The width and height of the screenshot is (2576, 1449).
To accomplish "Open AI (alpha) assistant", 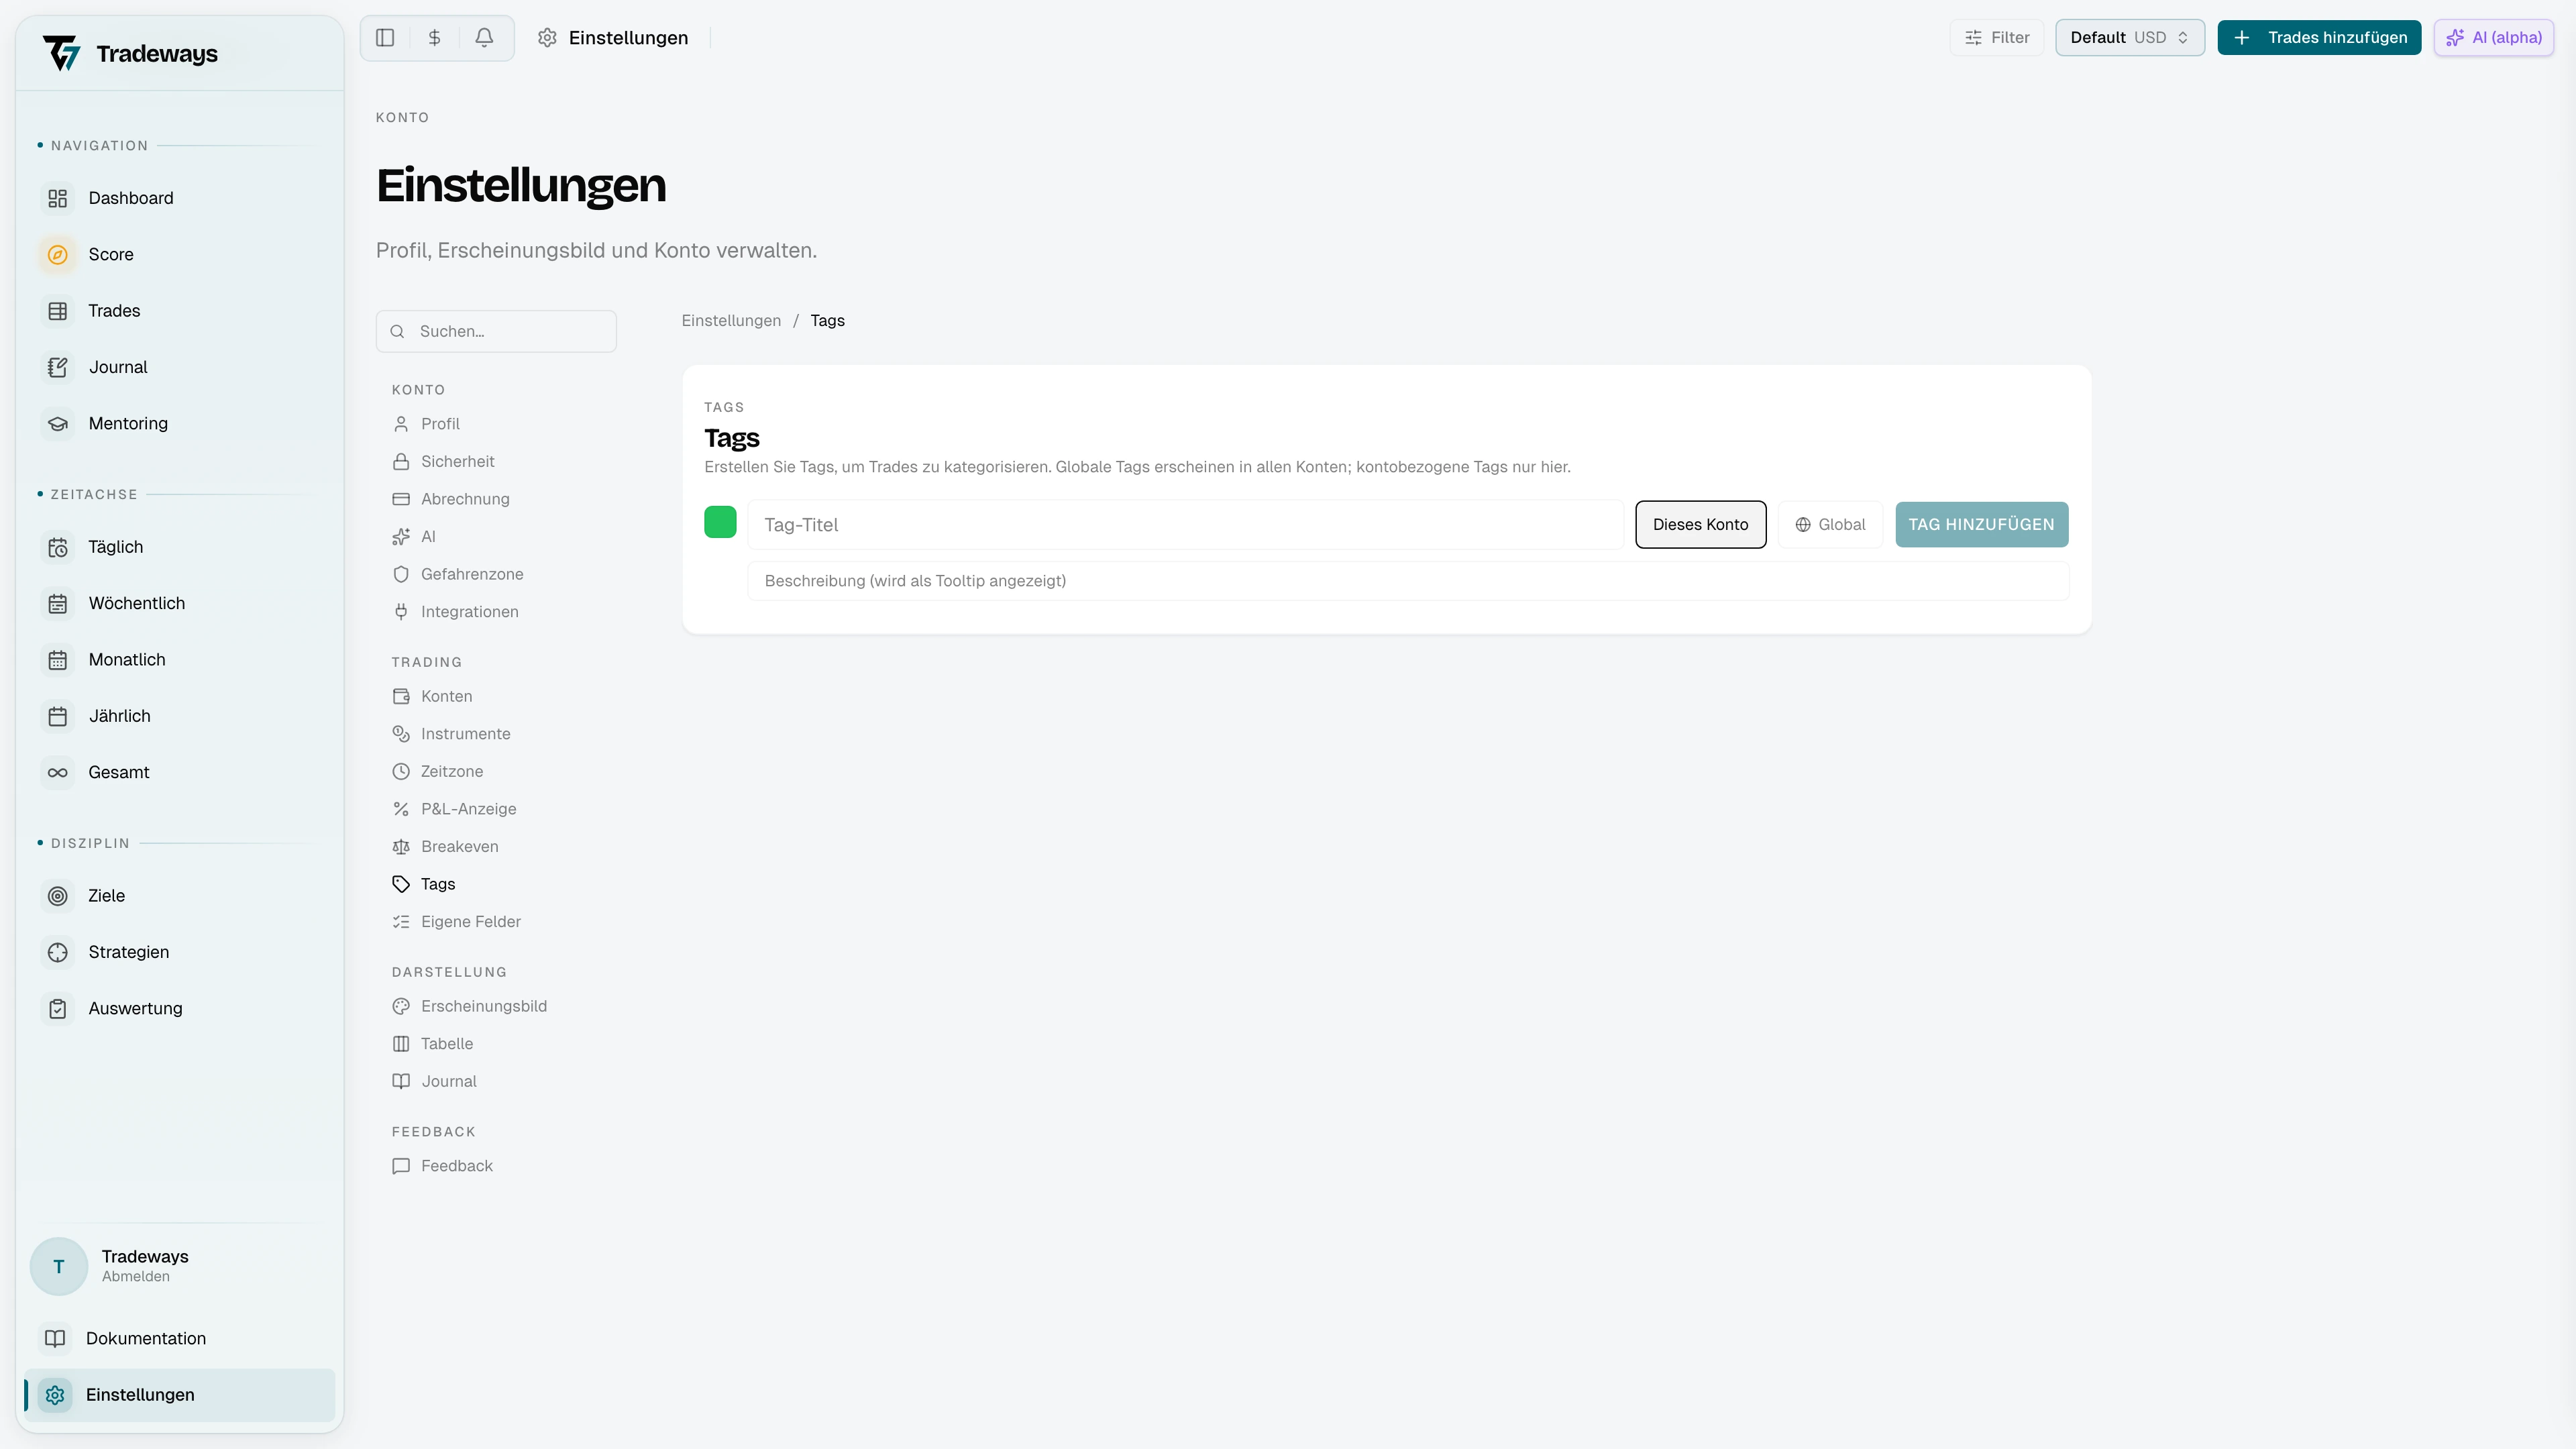I will [2493, 38].
